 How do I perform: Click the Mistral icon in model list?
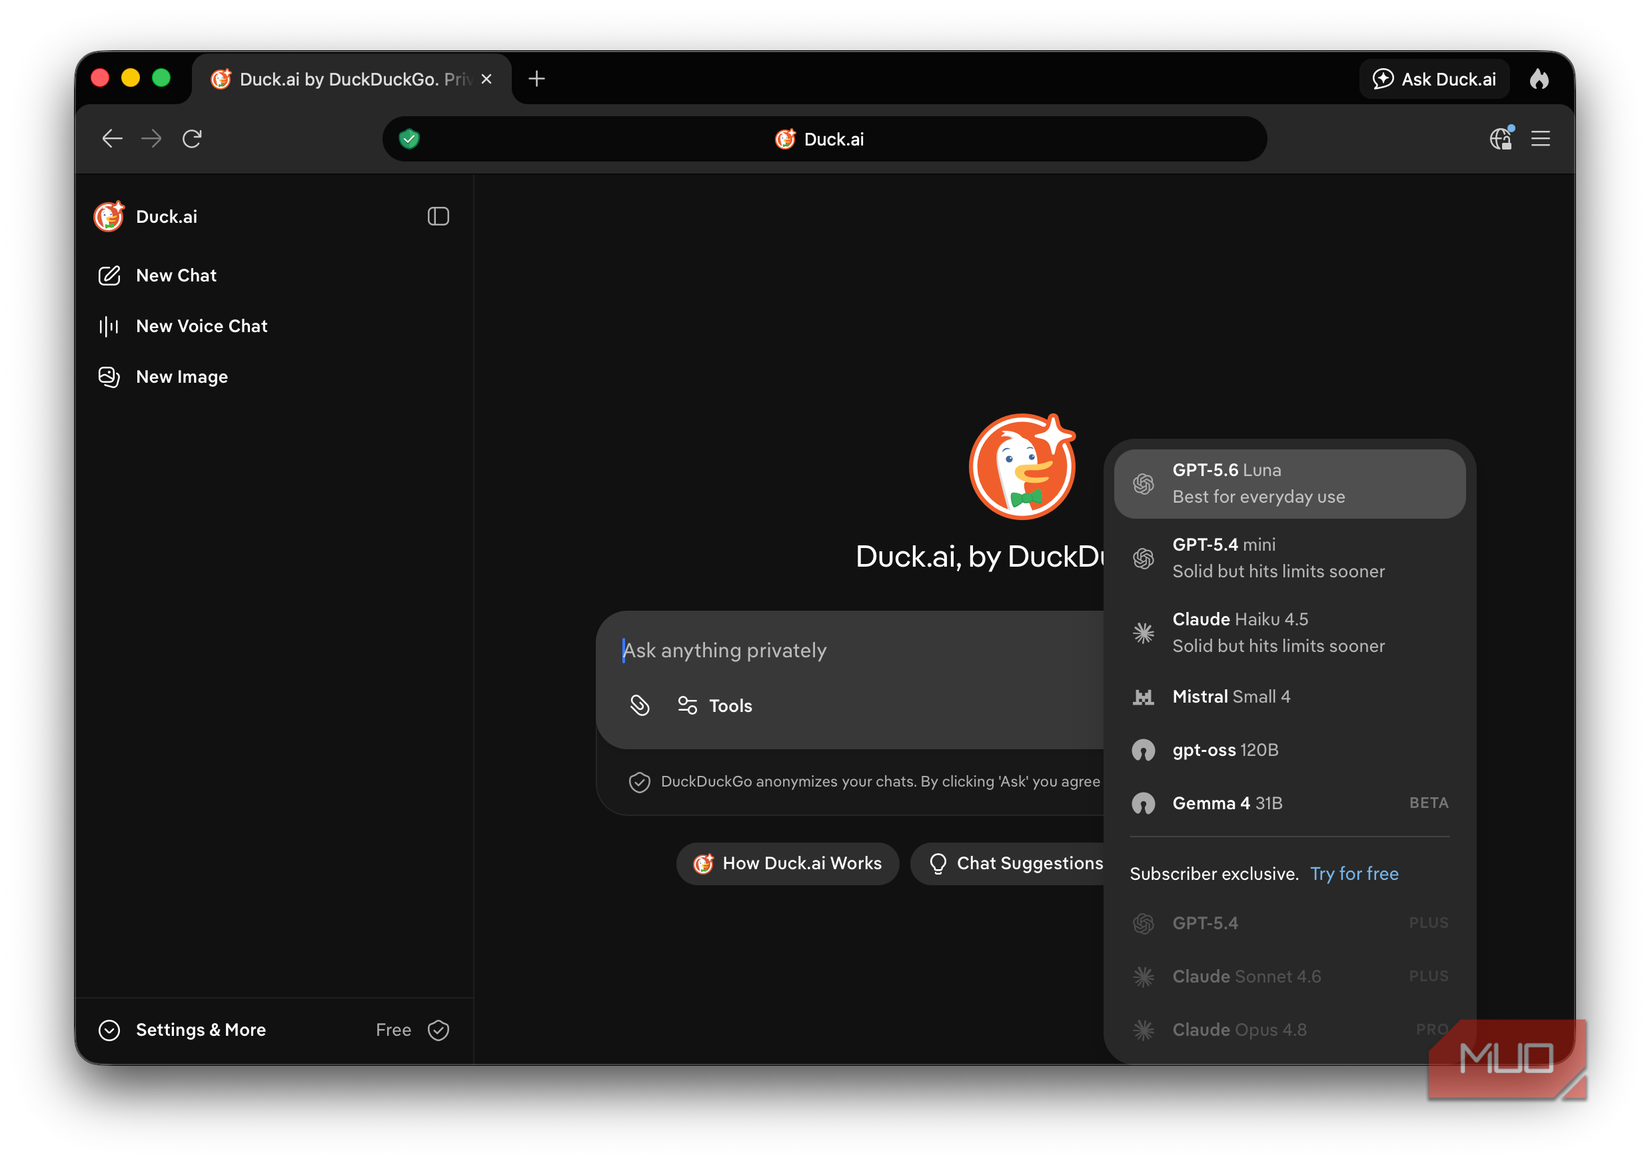1144,697
